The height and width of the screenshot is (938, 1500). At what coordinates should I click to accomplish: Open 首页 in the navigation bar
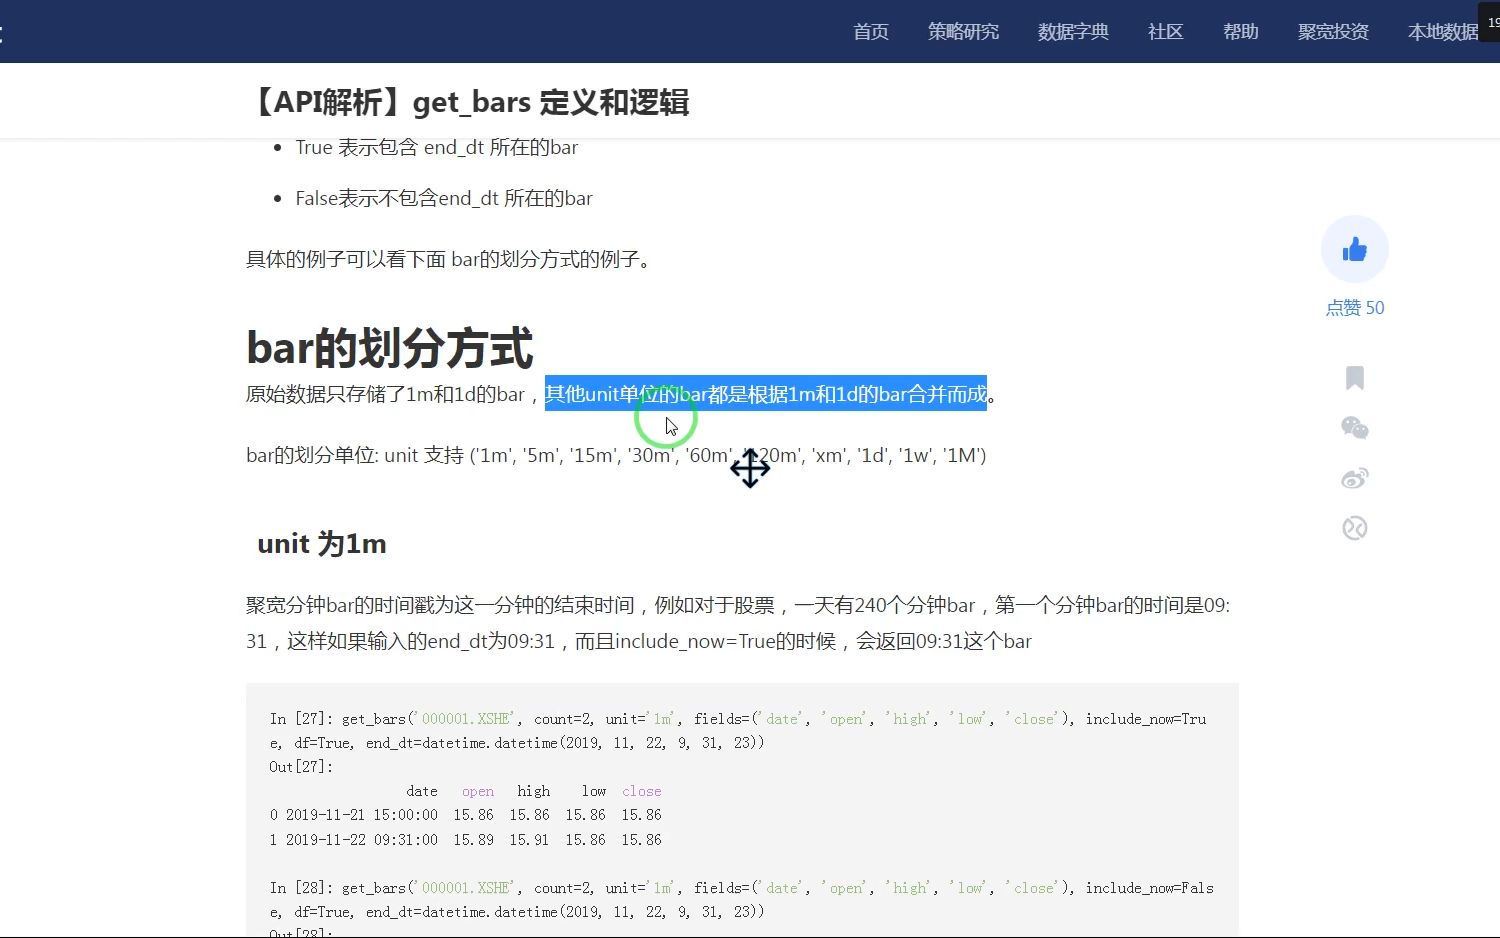pyautogui.click(x=871, y=32)
